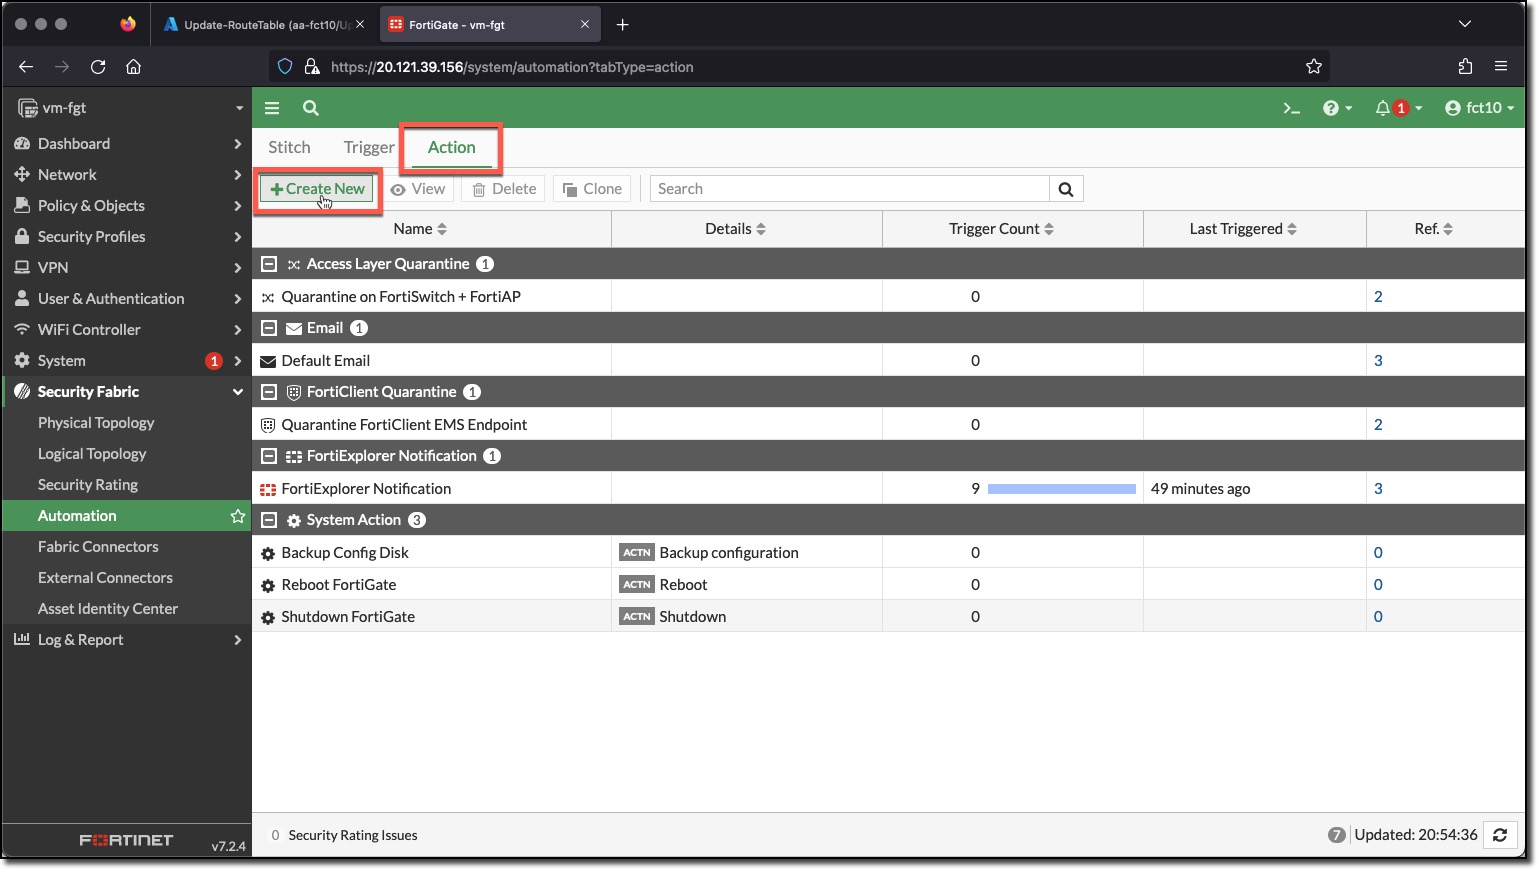Open the help question mark menu
The height and width of the screenshot is (869, 1537).
click(x=1337, y=108)
